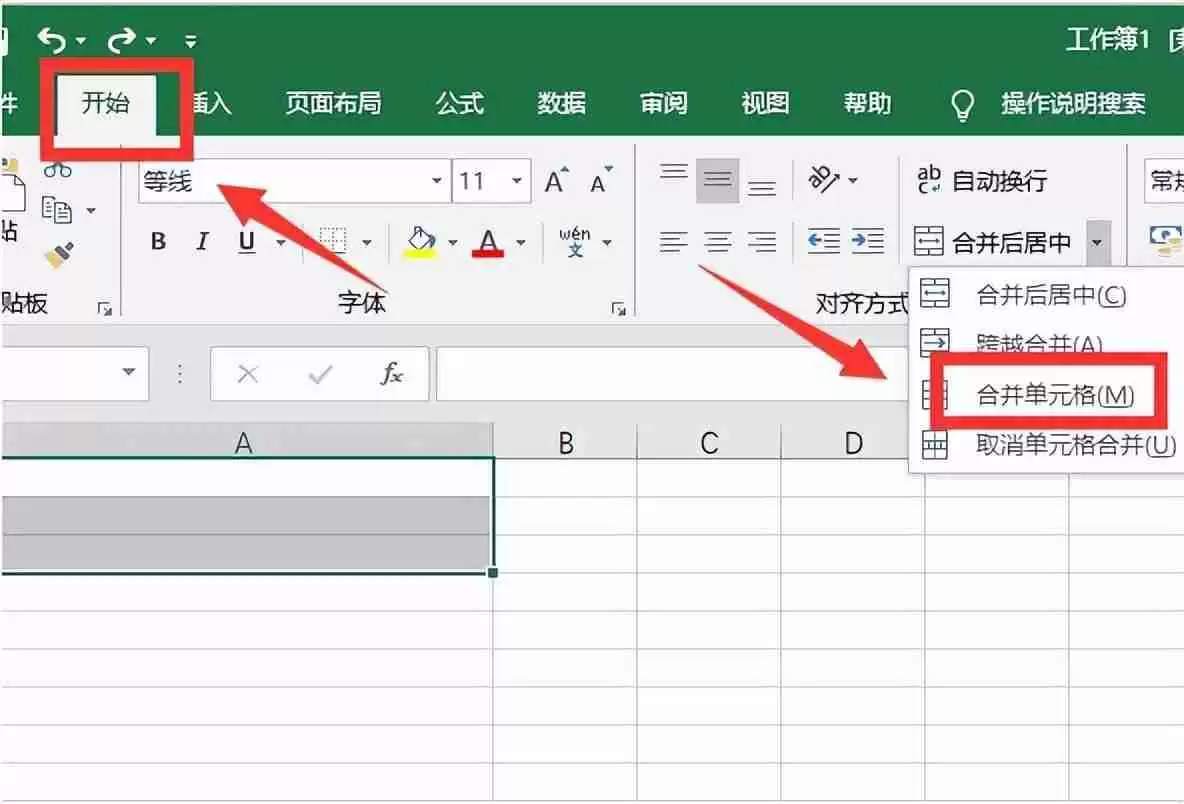Open the 公式 tab
1184x804 pixels.
[x=459, y=103]
